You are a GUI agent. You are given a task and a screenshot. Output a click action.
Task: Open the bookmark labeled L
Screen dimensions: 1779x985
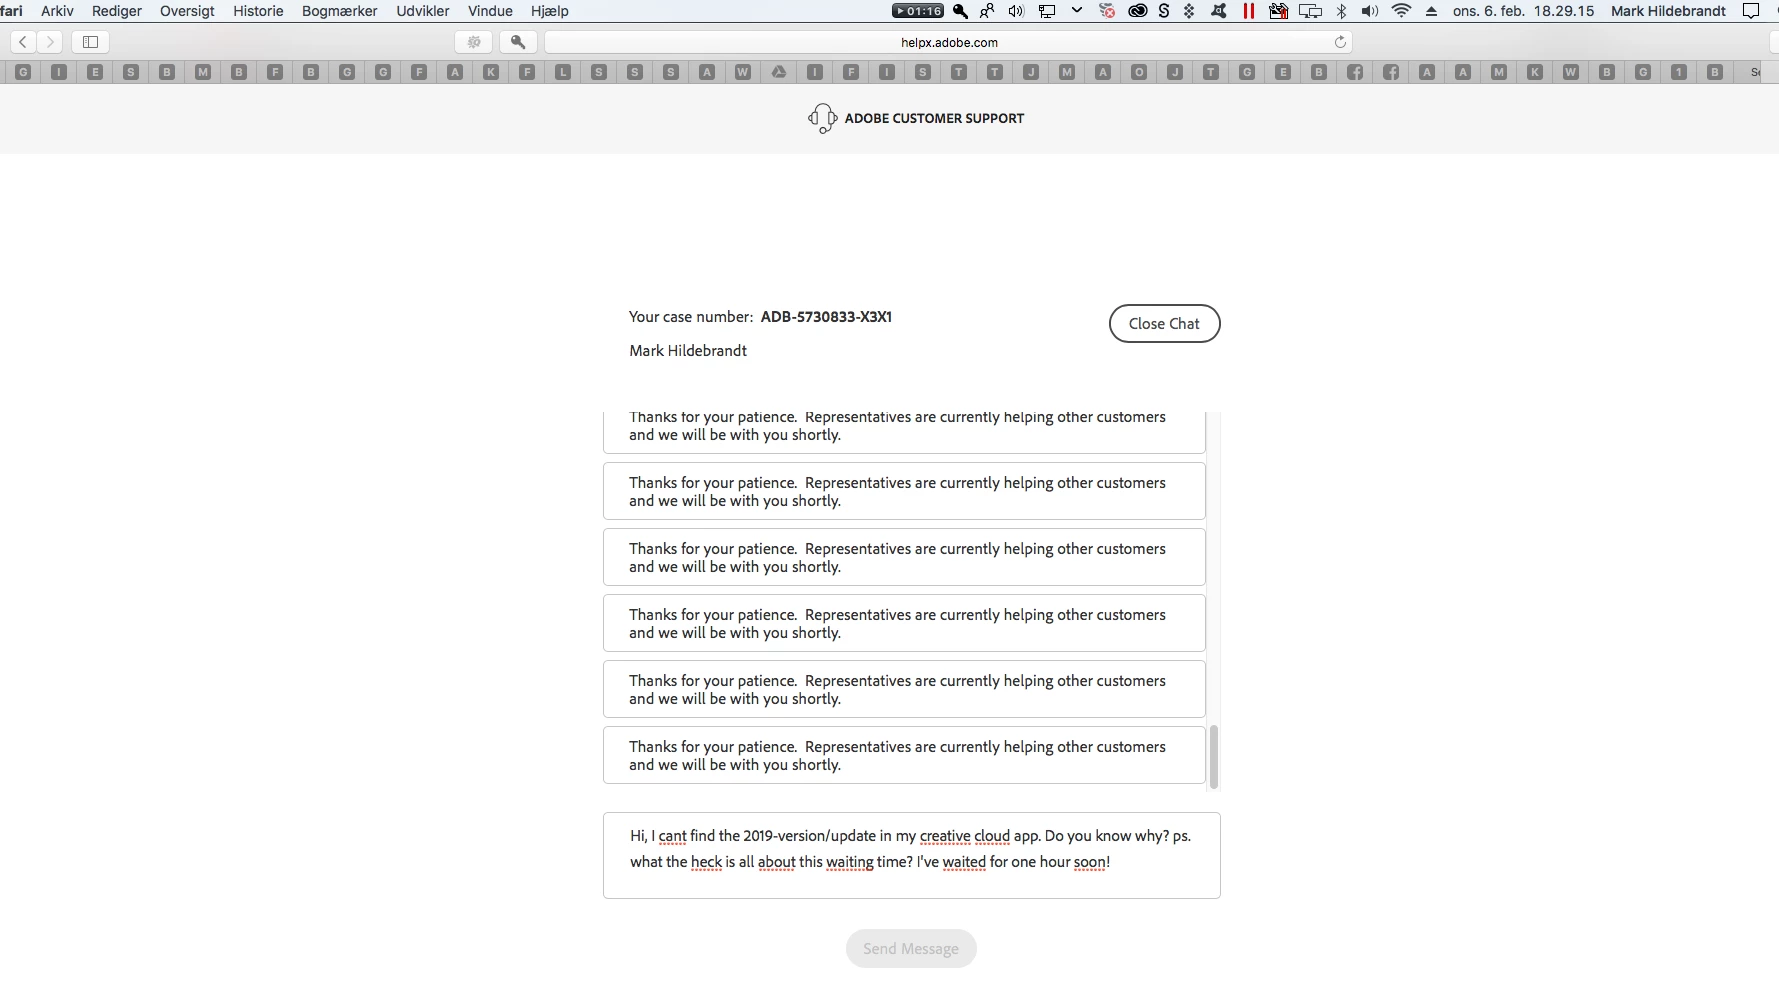click(x=563, y=72)
